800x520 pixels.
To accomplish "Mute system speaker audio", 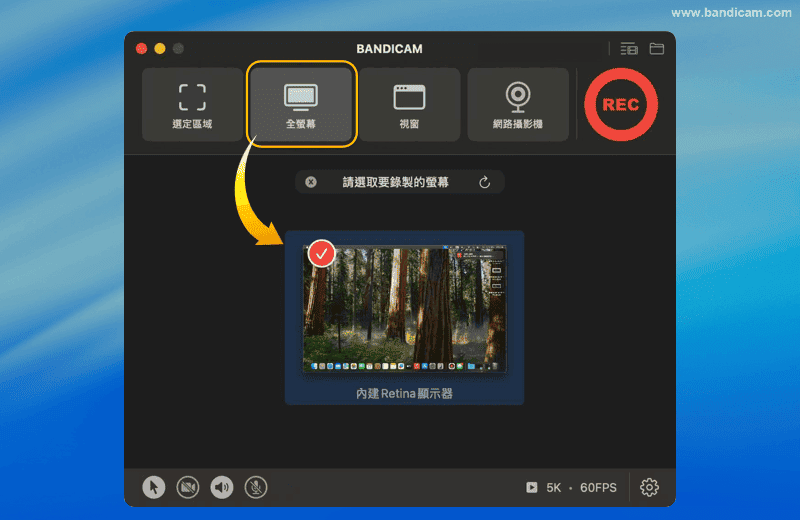I will [x=222, y=487].
